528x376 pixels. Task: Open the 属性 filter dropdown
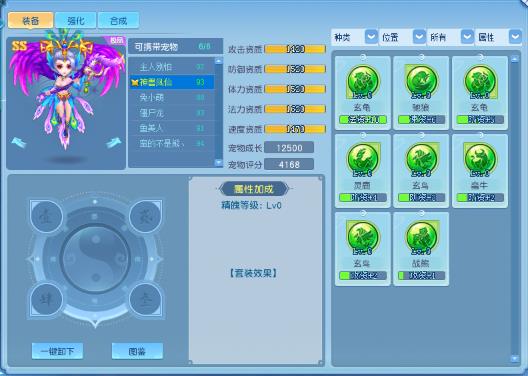pyautogui.click(x=516, y=37)
